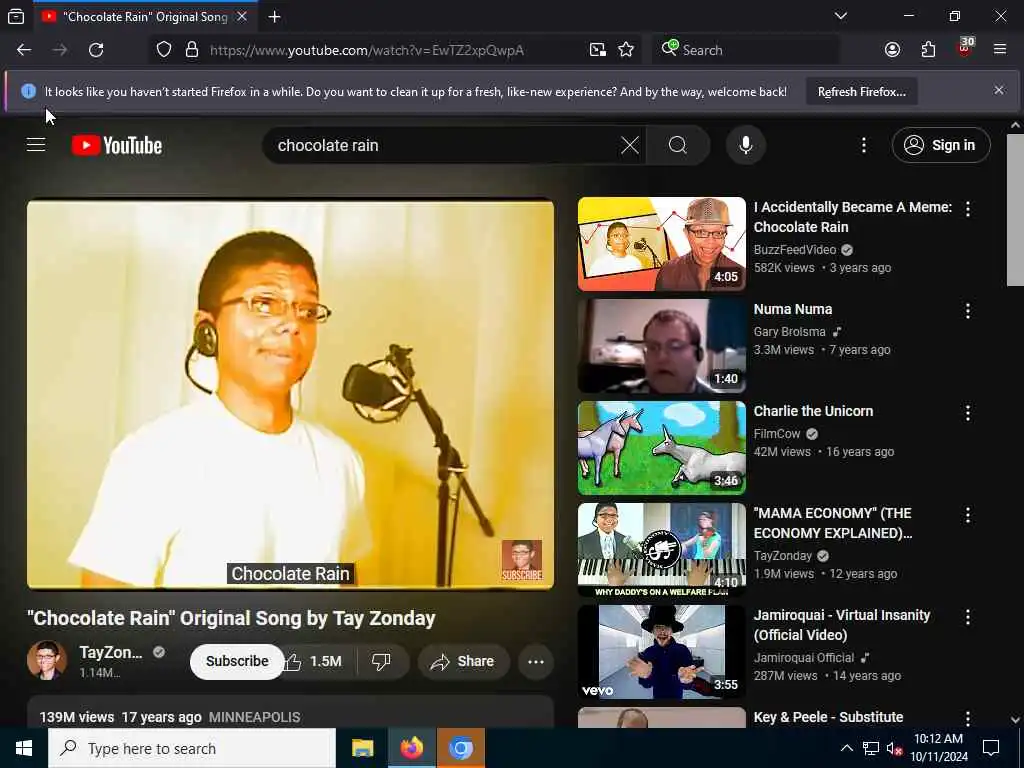Open the Firefox extensions puzzle icon

(x=928, y=50)
